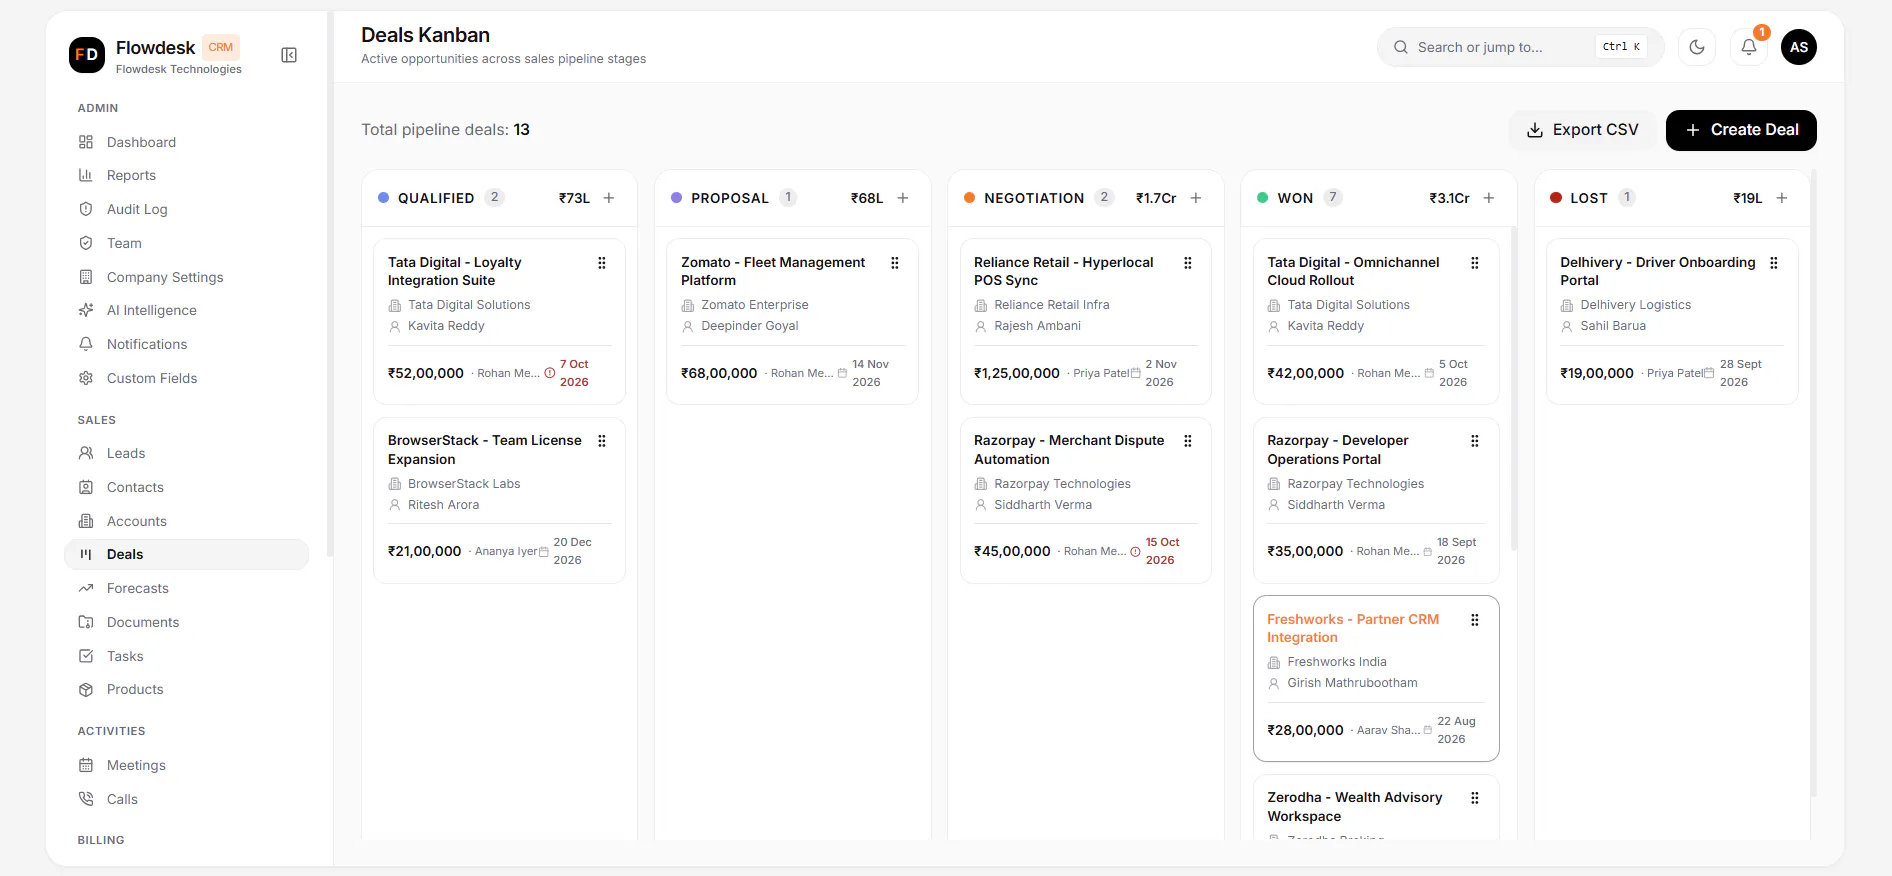Open options for Tata Digital Loyalty card

pyautogui.click(x=602, y=263)
